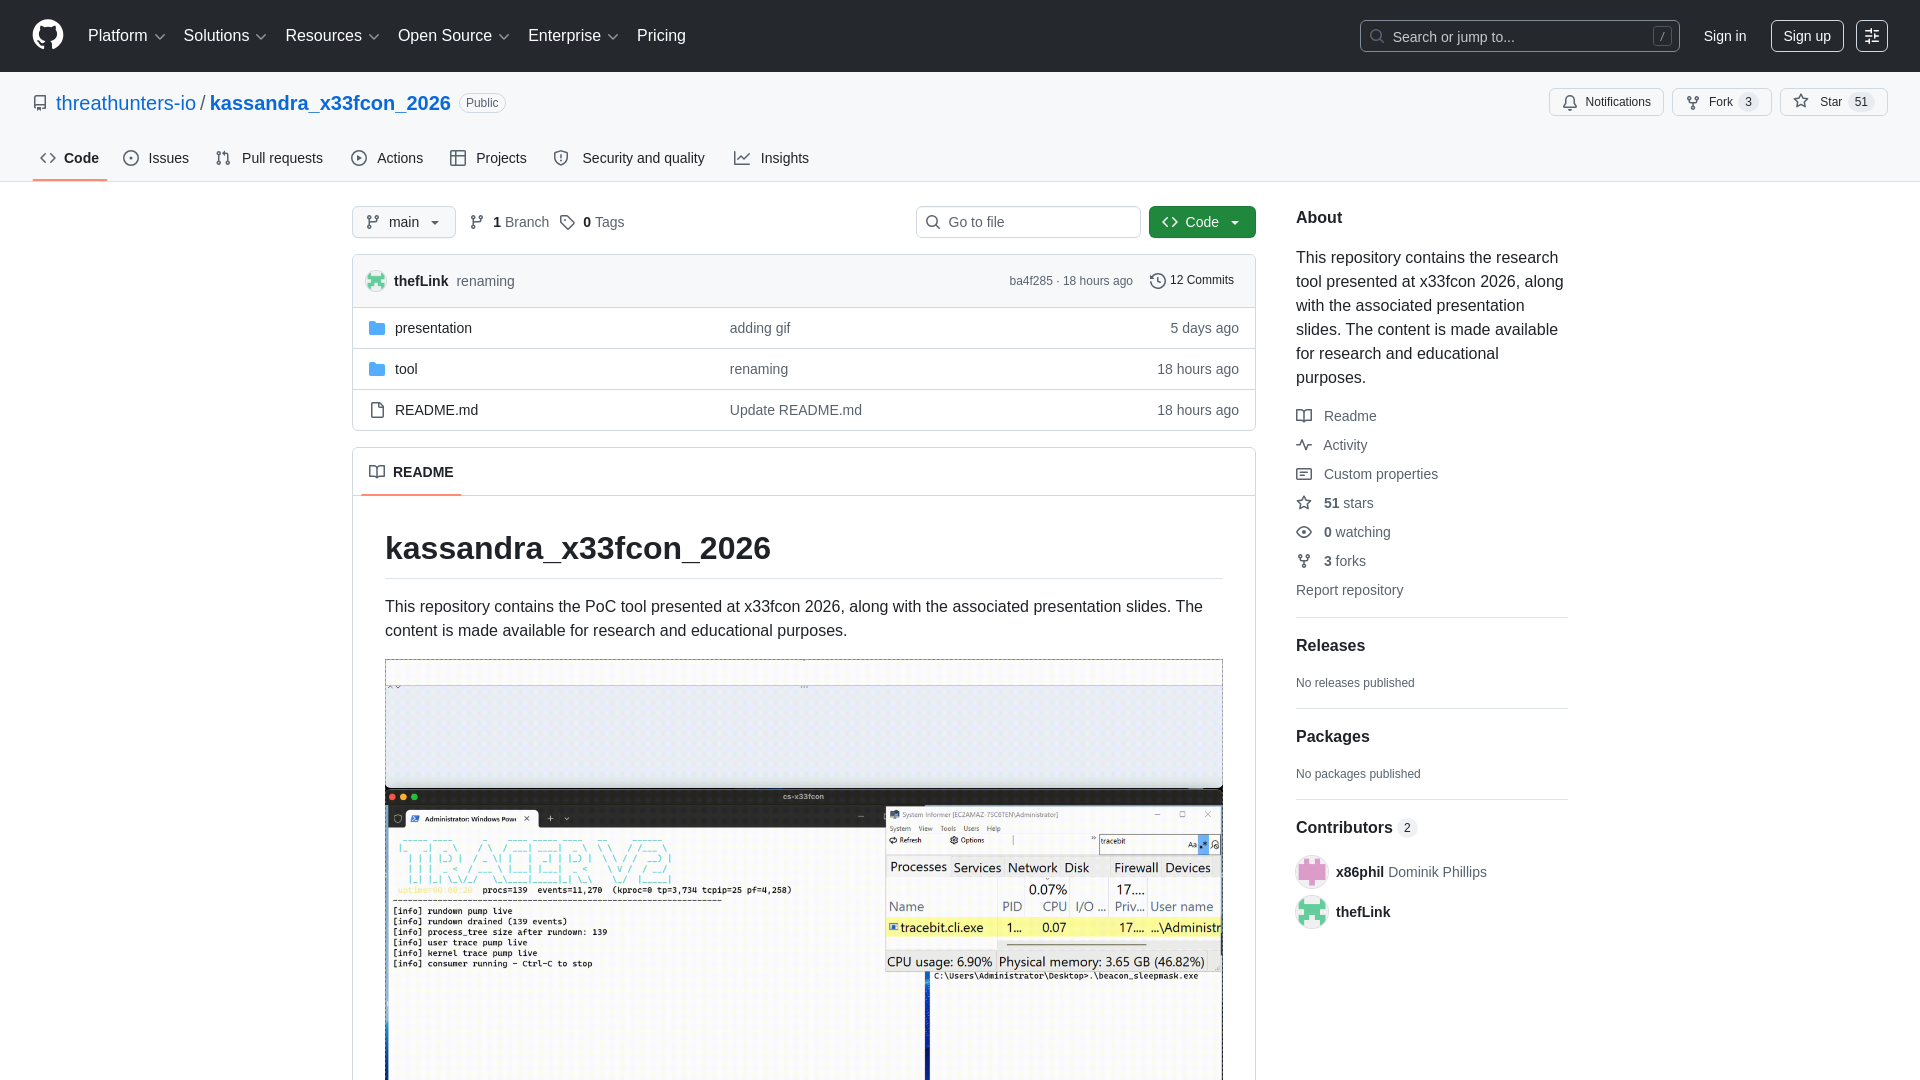The image size is (1920, 1080).
Task: Open the Activity link in About
Action: click(x=1332, y=445)
